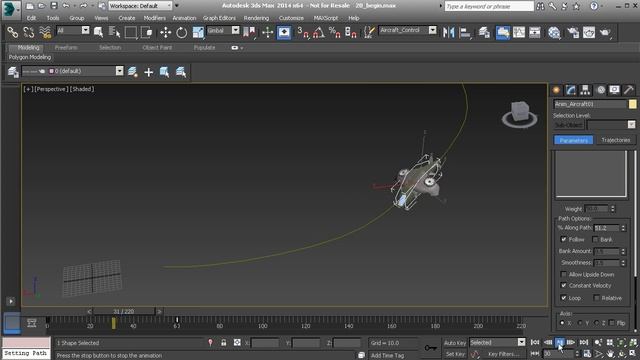Stop the animation with the play/stop button
Image resolution: width=640 pixels, height=360 pixels.
(560, 342)
